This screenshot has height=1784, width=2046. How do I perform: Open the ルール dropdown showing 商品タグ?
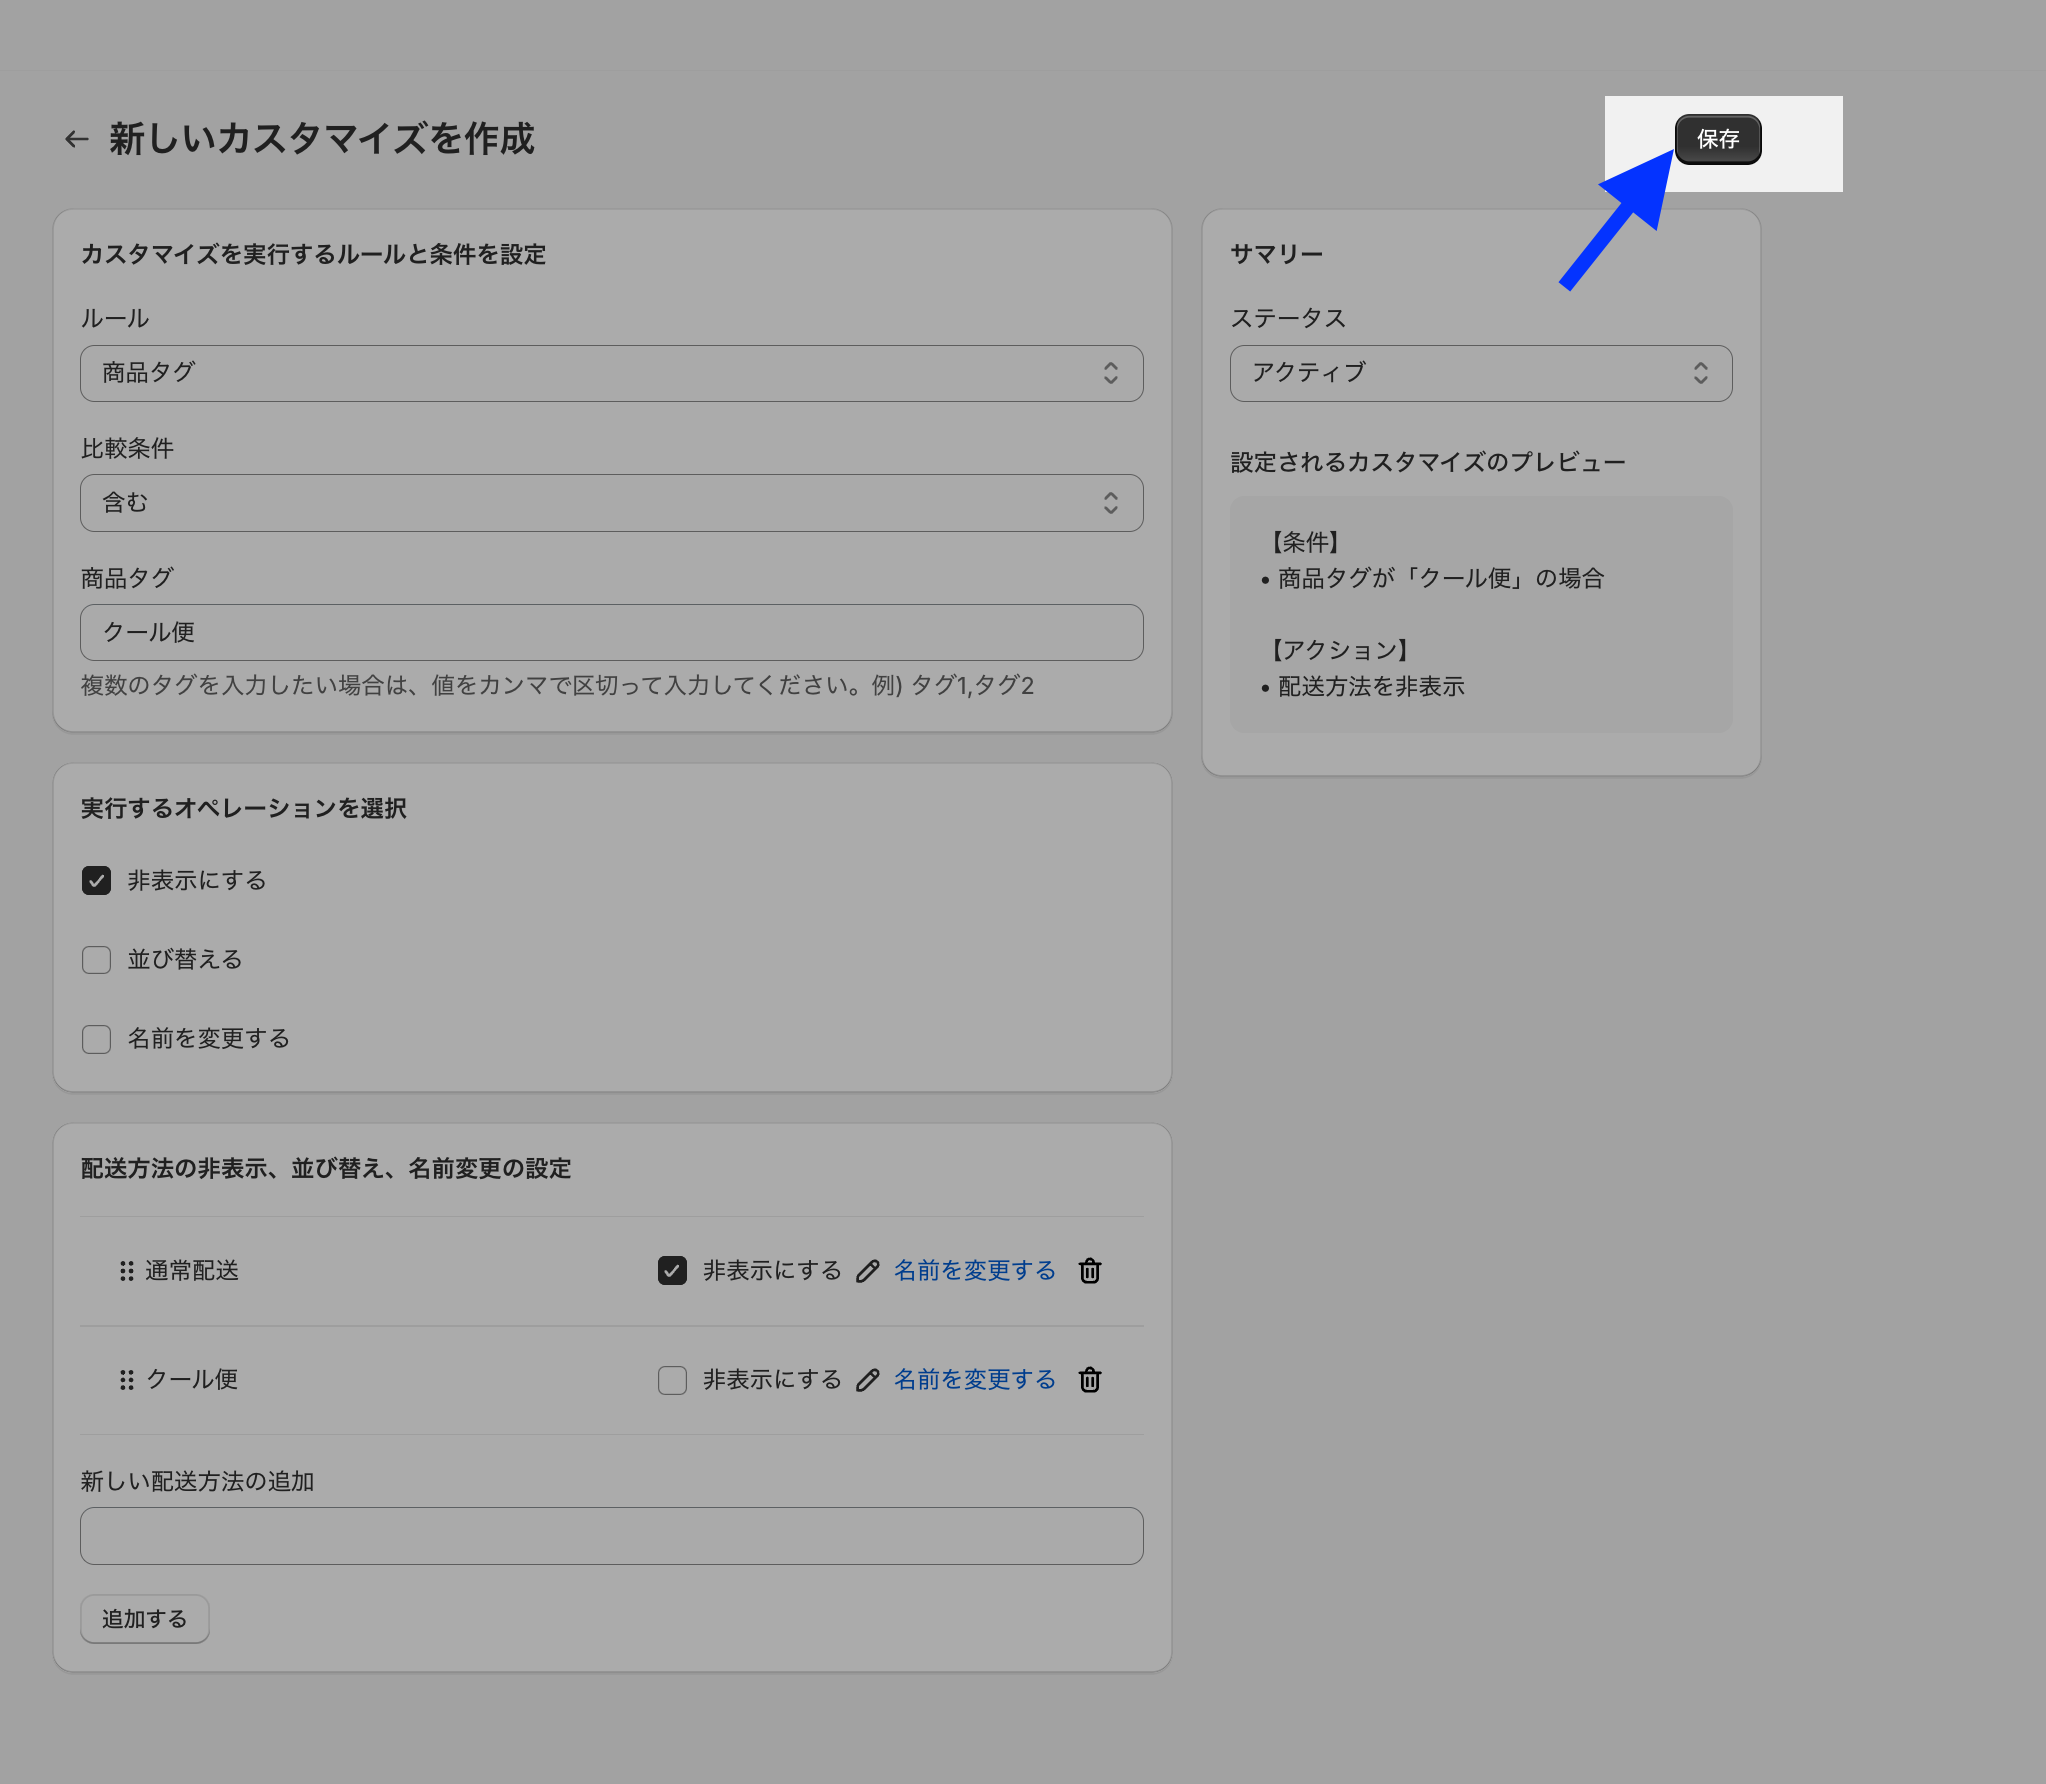[611, 373]
